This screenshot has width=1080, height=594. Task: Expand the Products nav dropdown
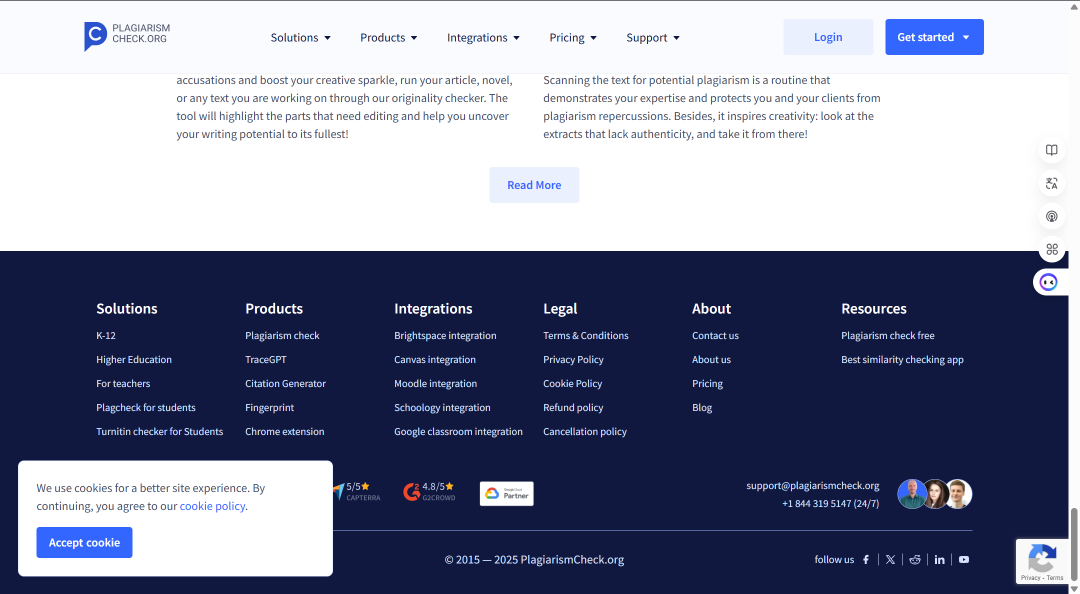[388, 37]
